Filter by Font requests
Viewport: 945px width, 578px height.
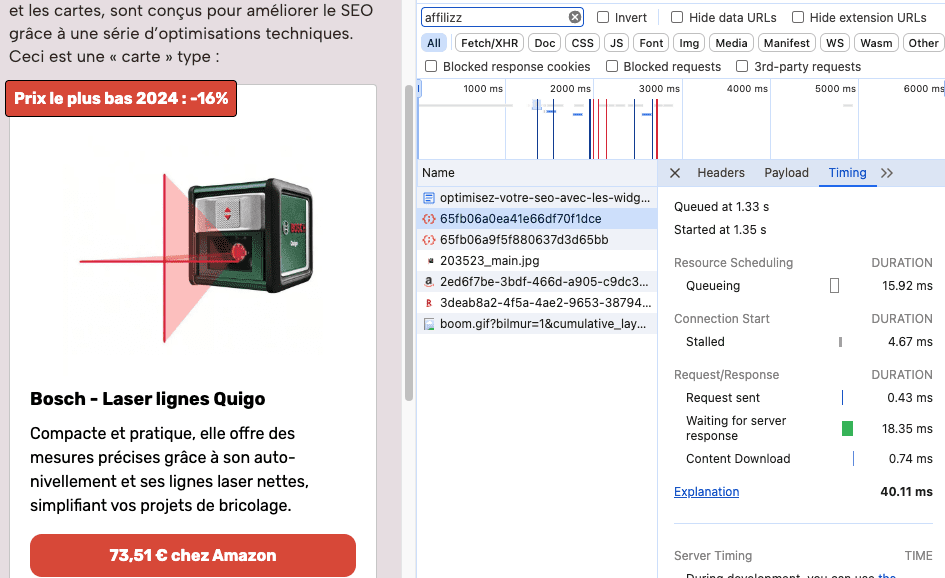[651, 43]
